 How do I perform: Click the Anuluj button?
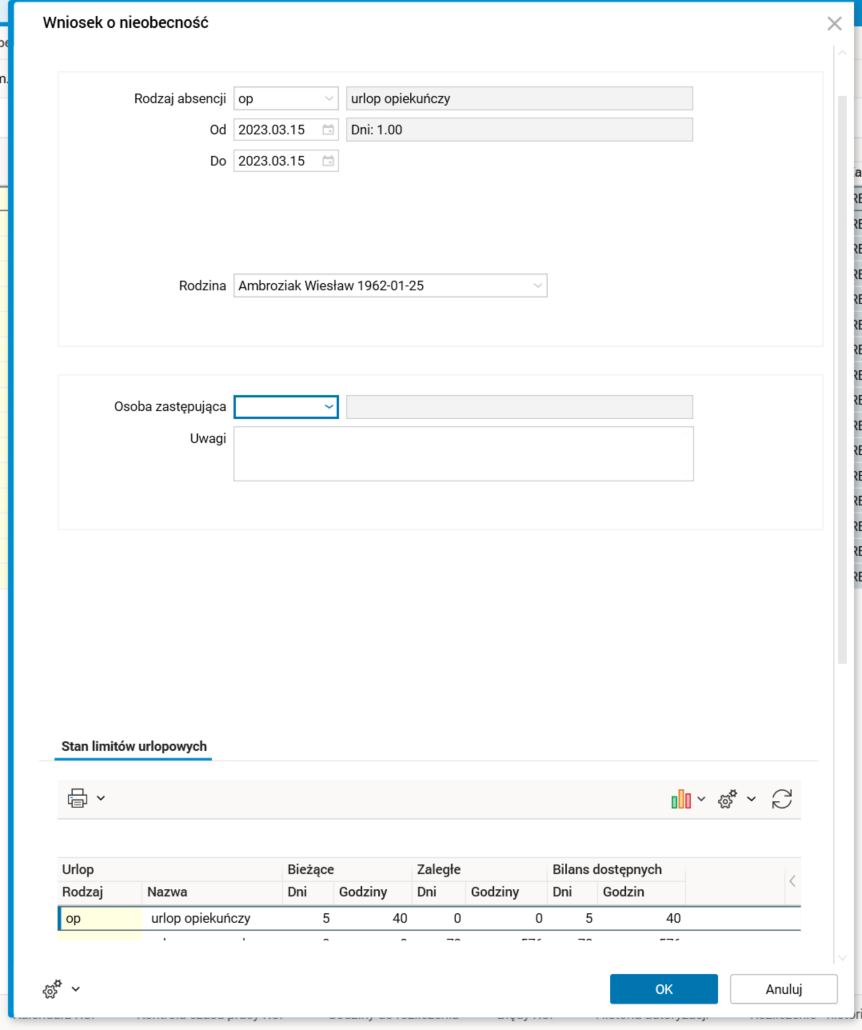pos(784,989)
